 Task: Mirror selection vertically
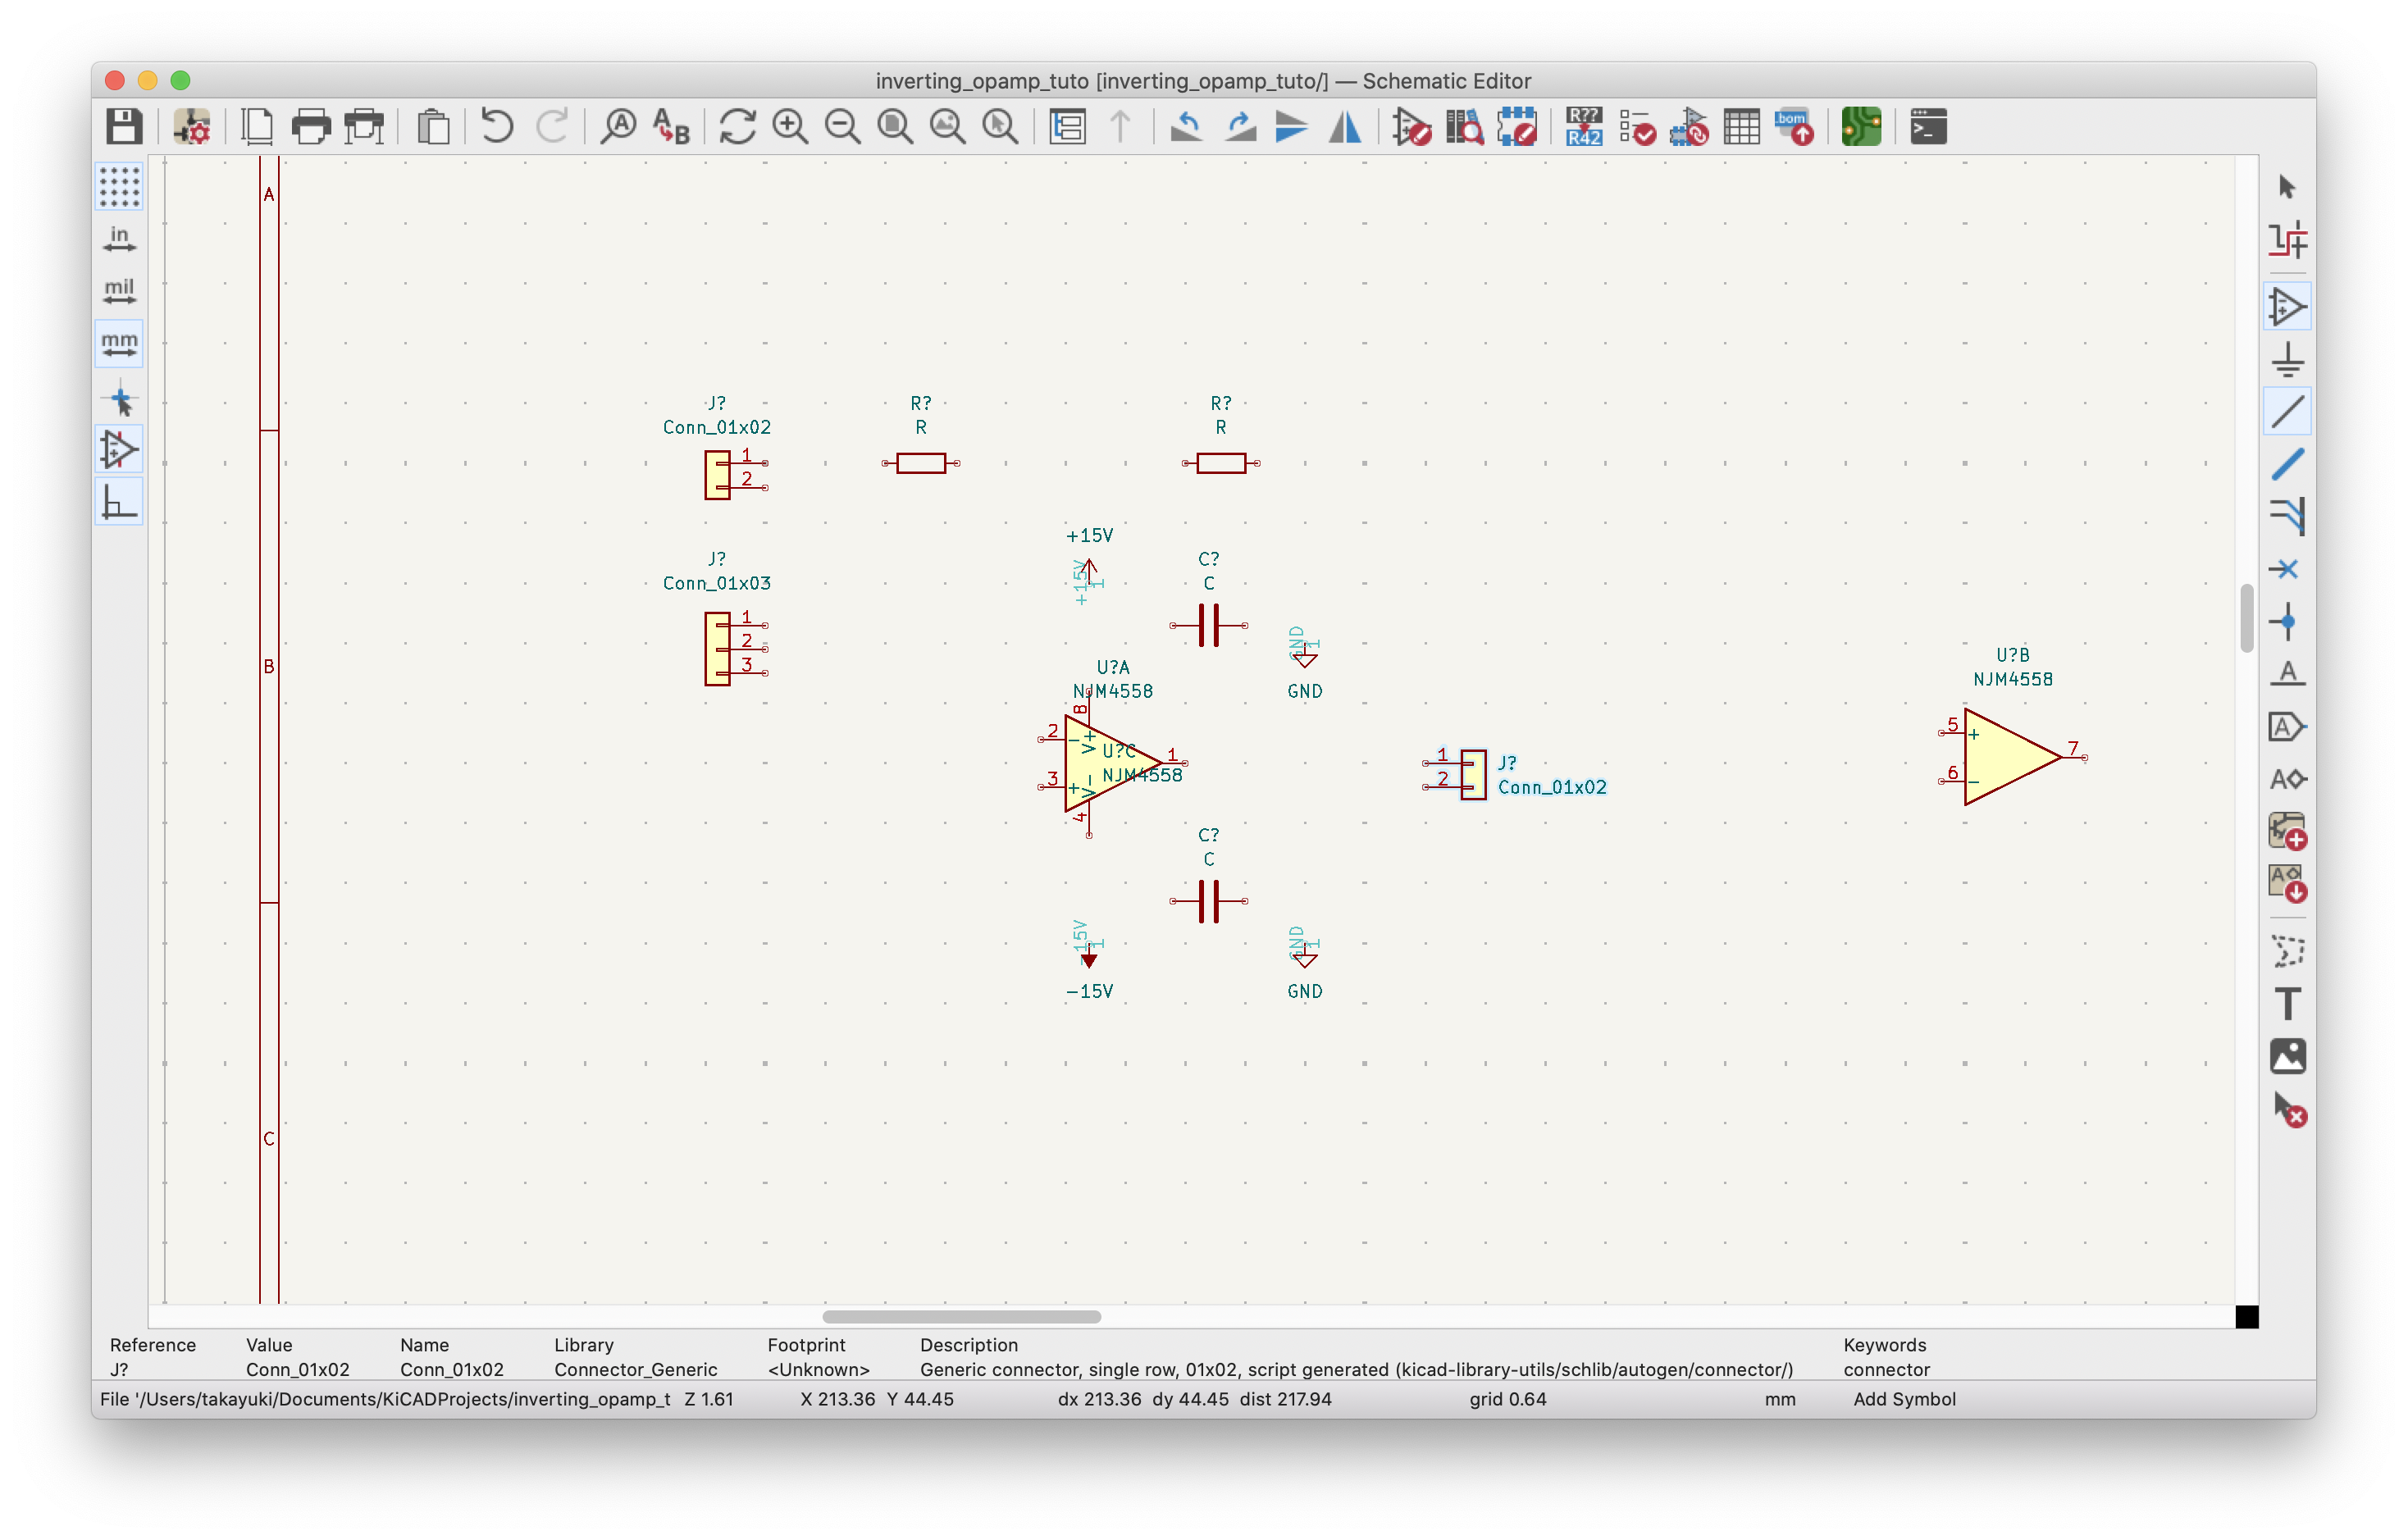[1292, 127]
